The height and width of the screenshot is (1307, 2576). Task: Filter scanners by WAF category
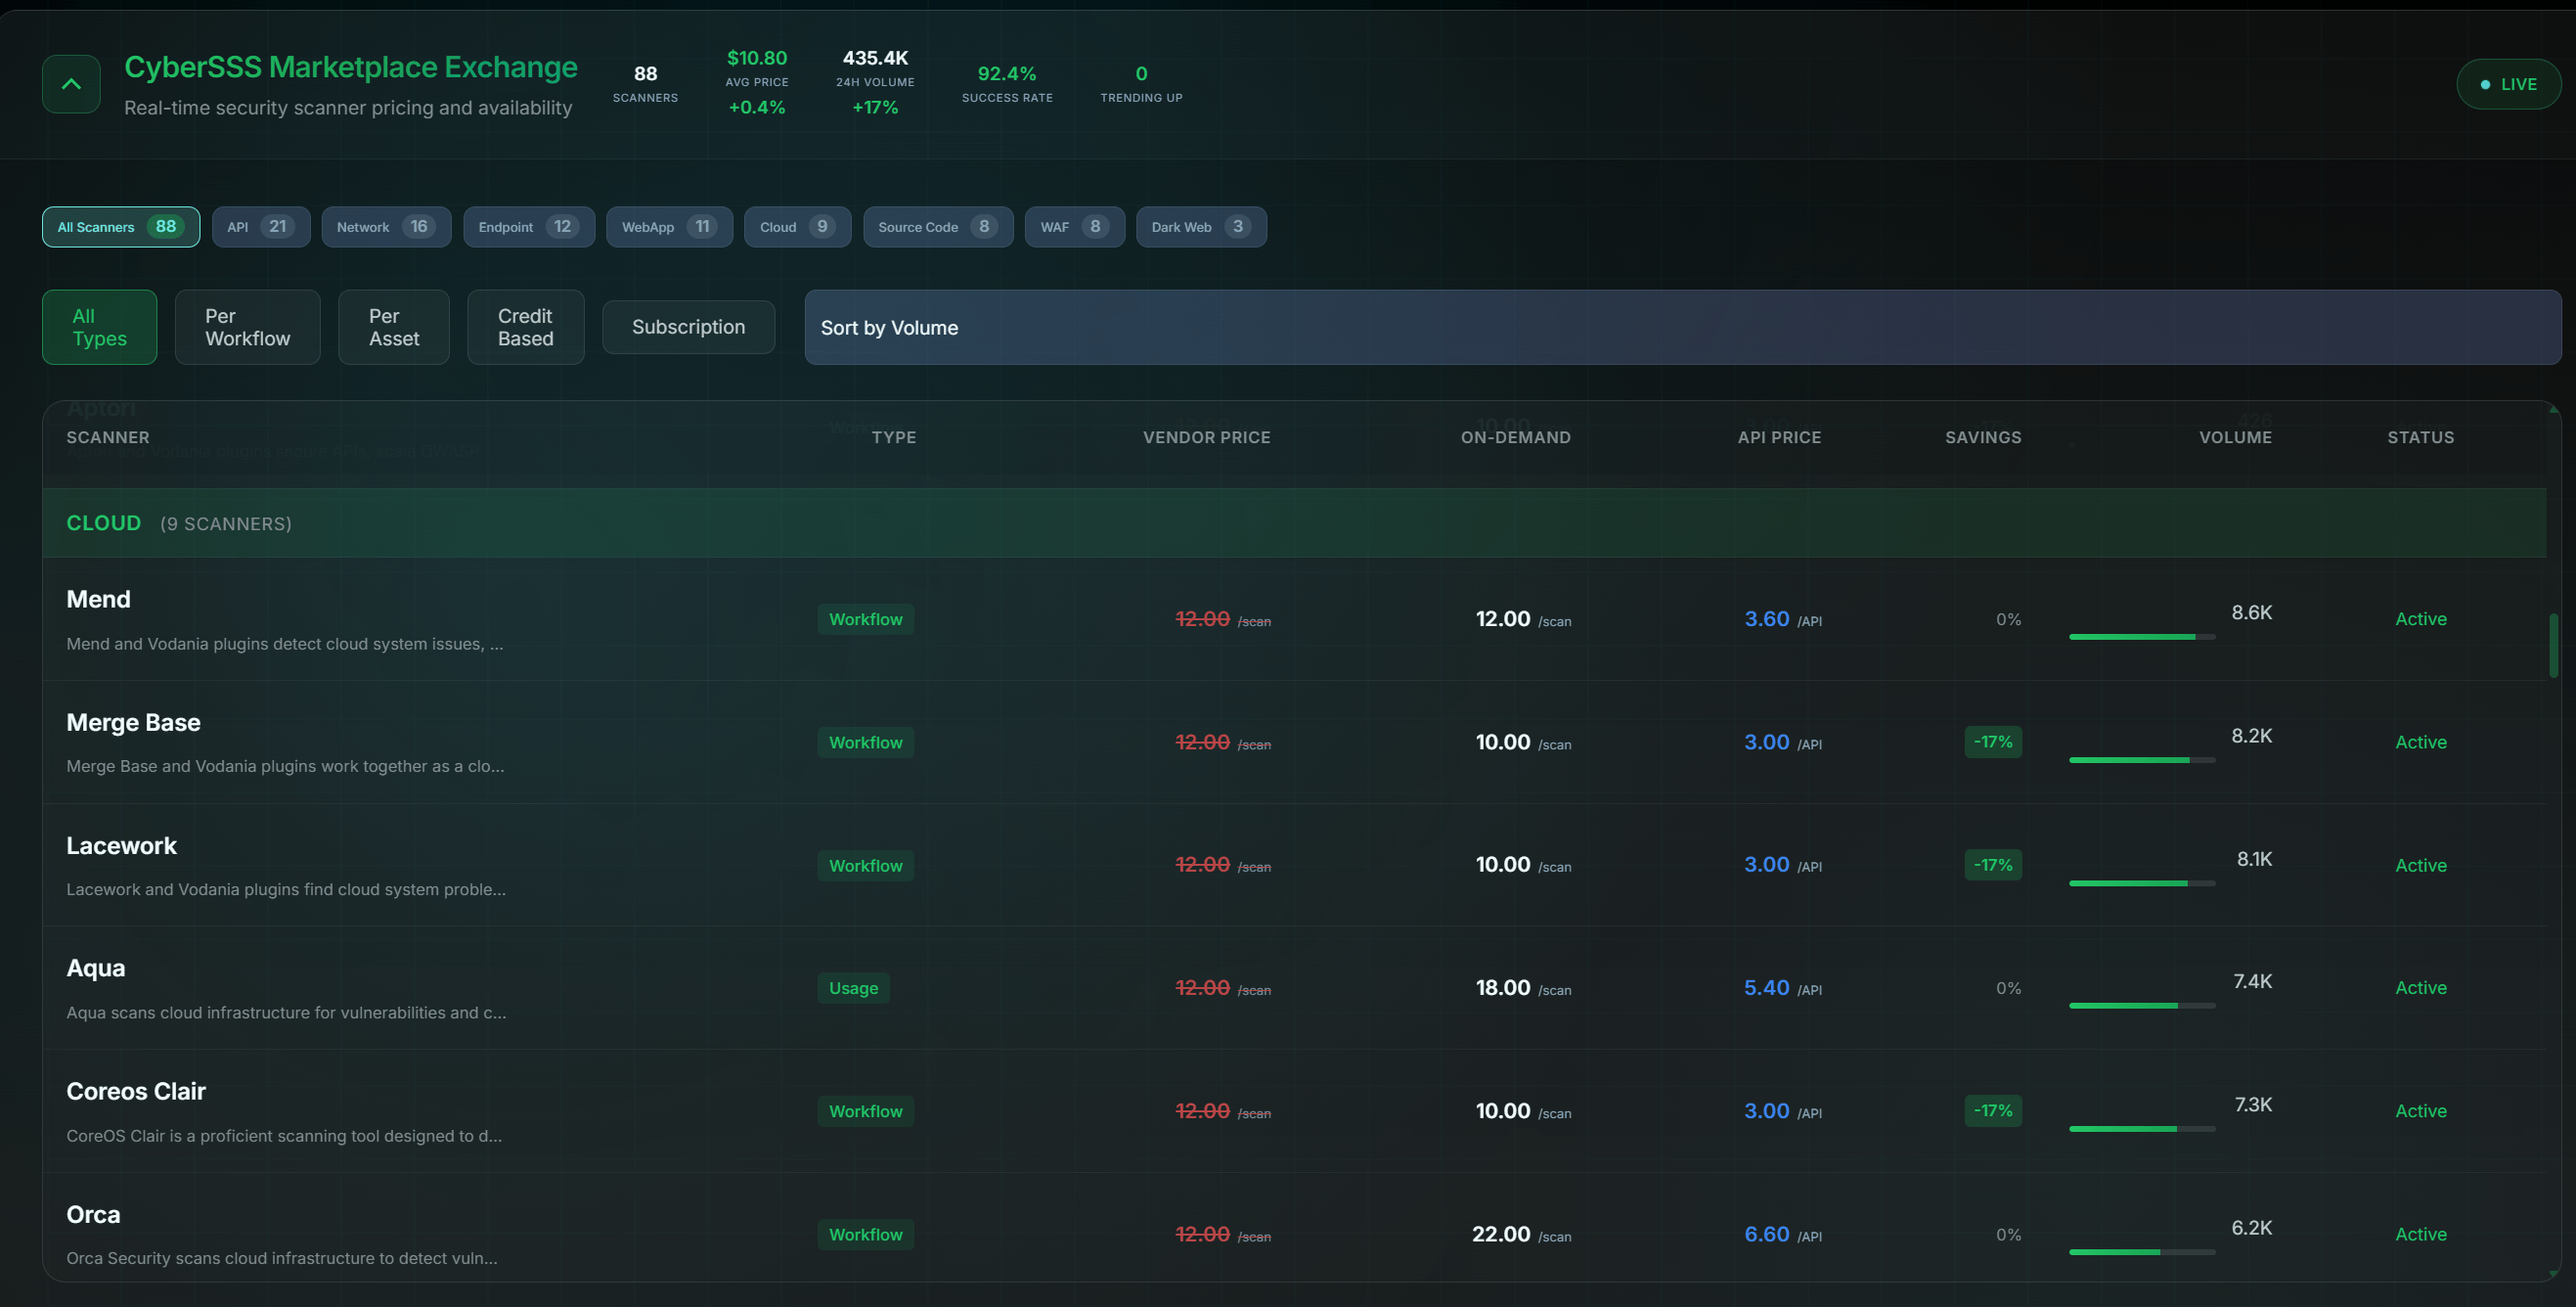[x=1074, y=227]
